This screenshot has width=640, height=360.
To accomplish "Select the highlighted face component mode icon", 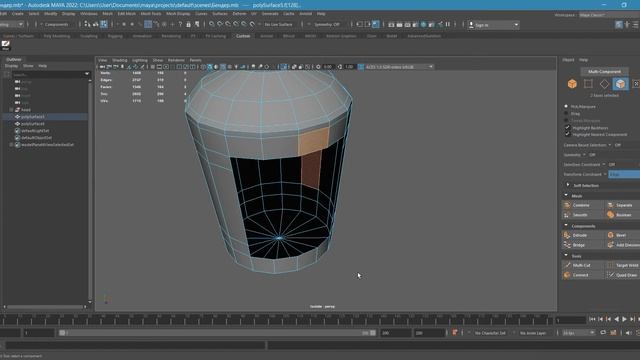I will point(620,84).
